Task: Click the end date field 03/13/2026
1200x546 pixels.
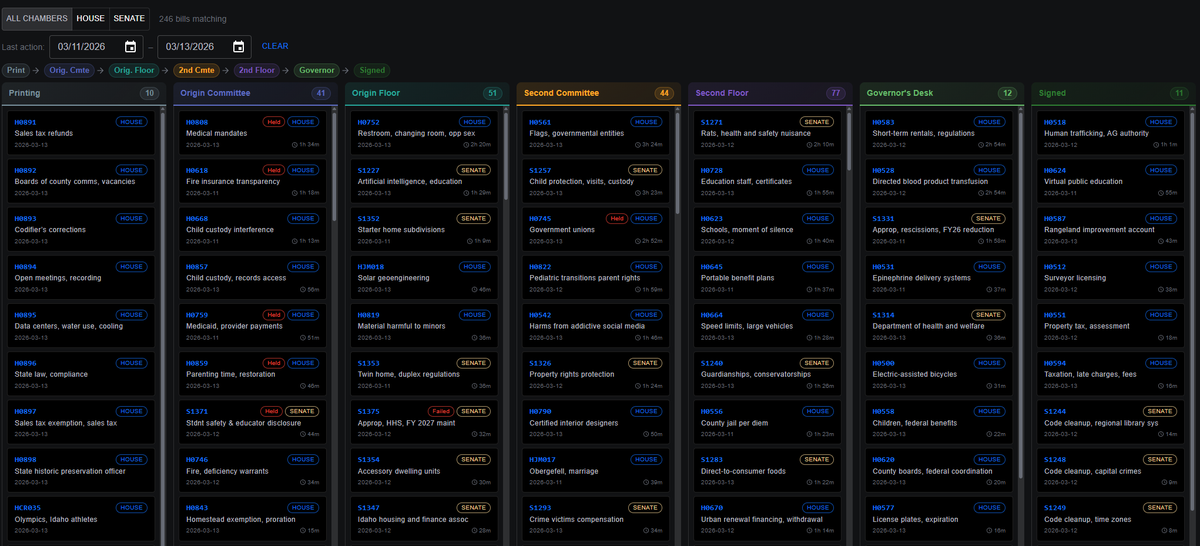Action: pyautogui.click(x=204, y=46)
